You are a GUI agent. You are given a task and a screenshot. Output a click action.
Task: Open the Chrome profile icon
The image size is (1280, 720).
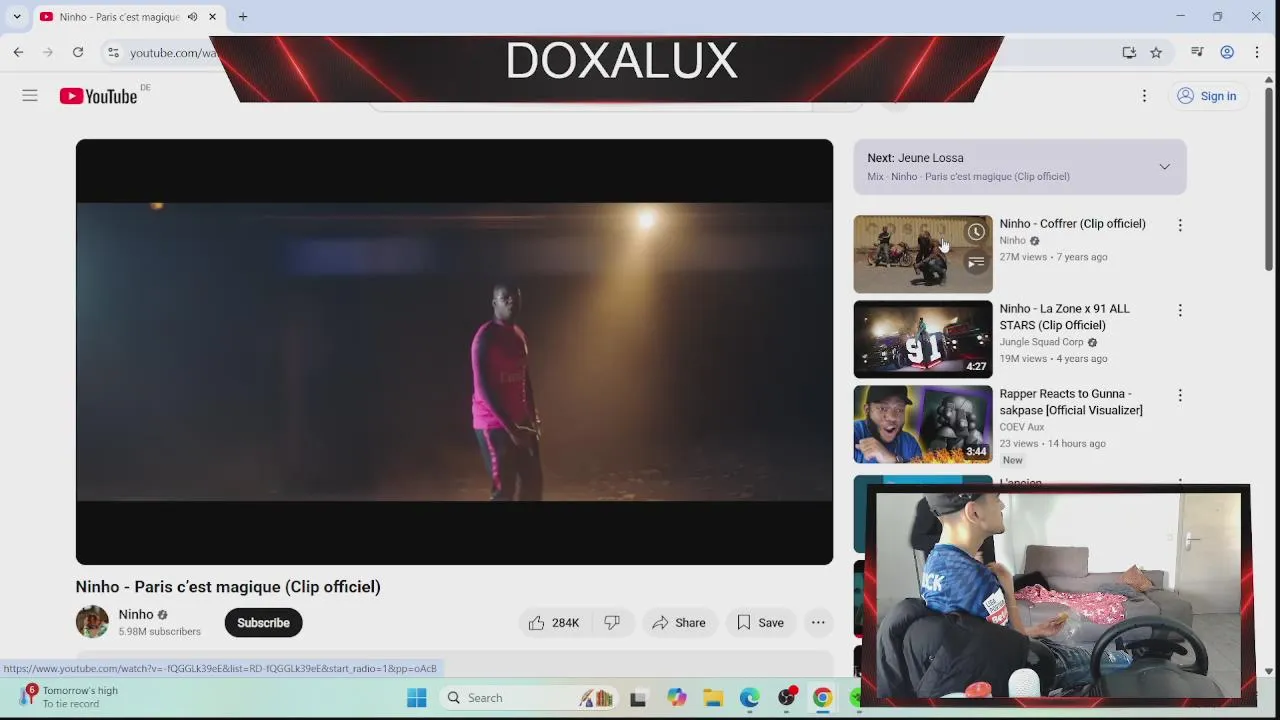tap(1227, 52)
